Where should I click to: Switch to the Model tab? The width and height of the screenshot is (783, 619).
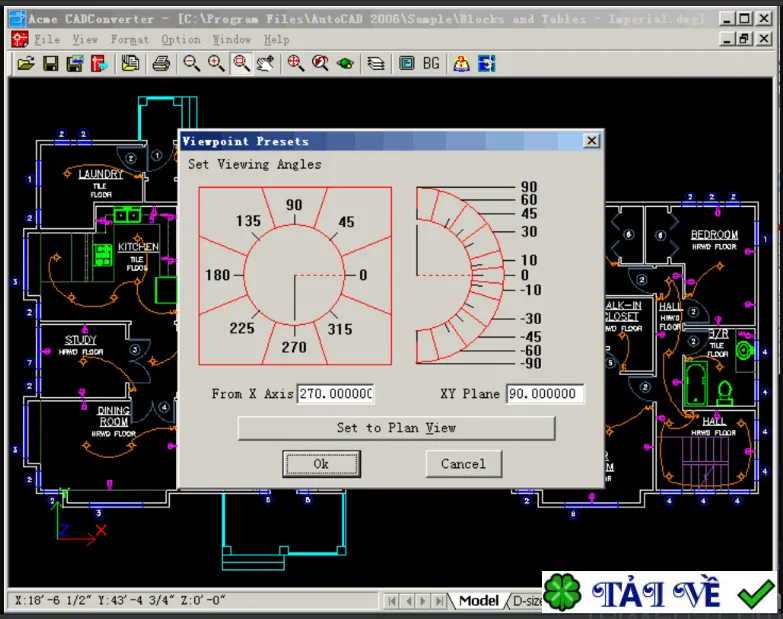pos(478,601)
